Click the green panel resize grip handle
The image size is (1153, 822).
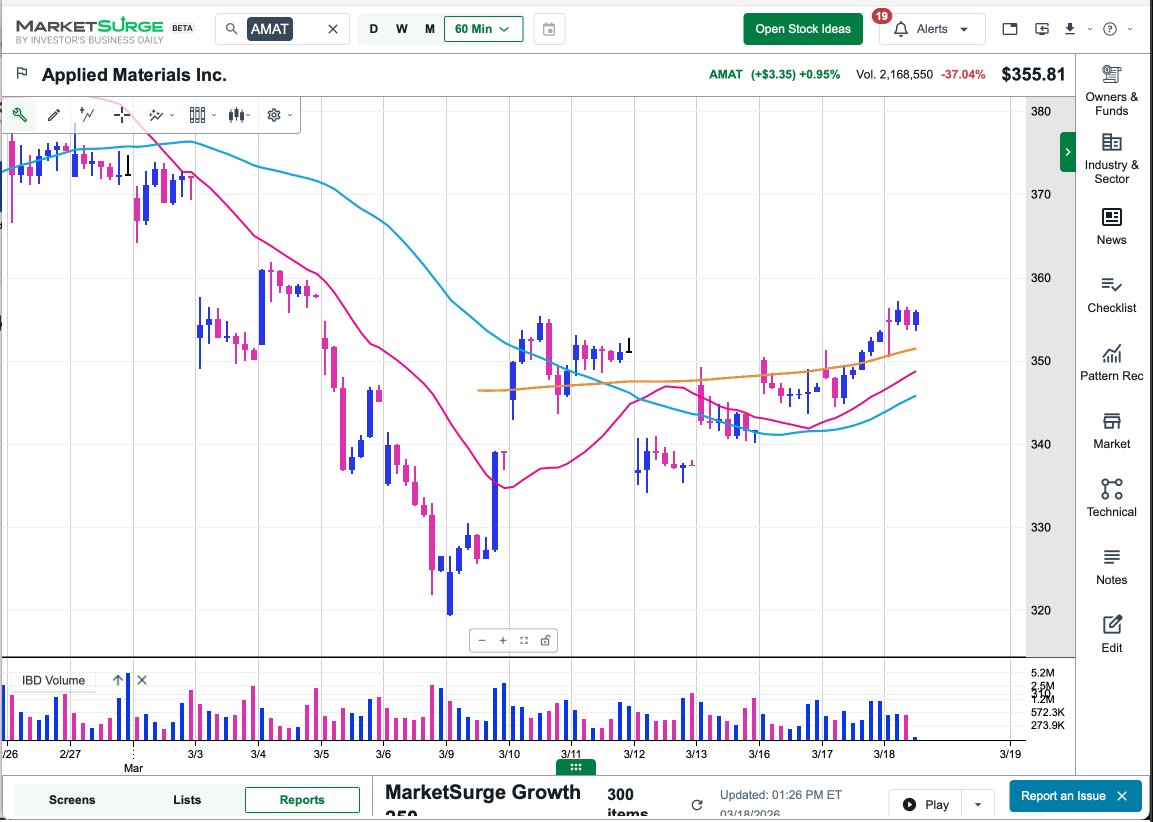point(576,767)
